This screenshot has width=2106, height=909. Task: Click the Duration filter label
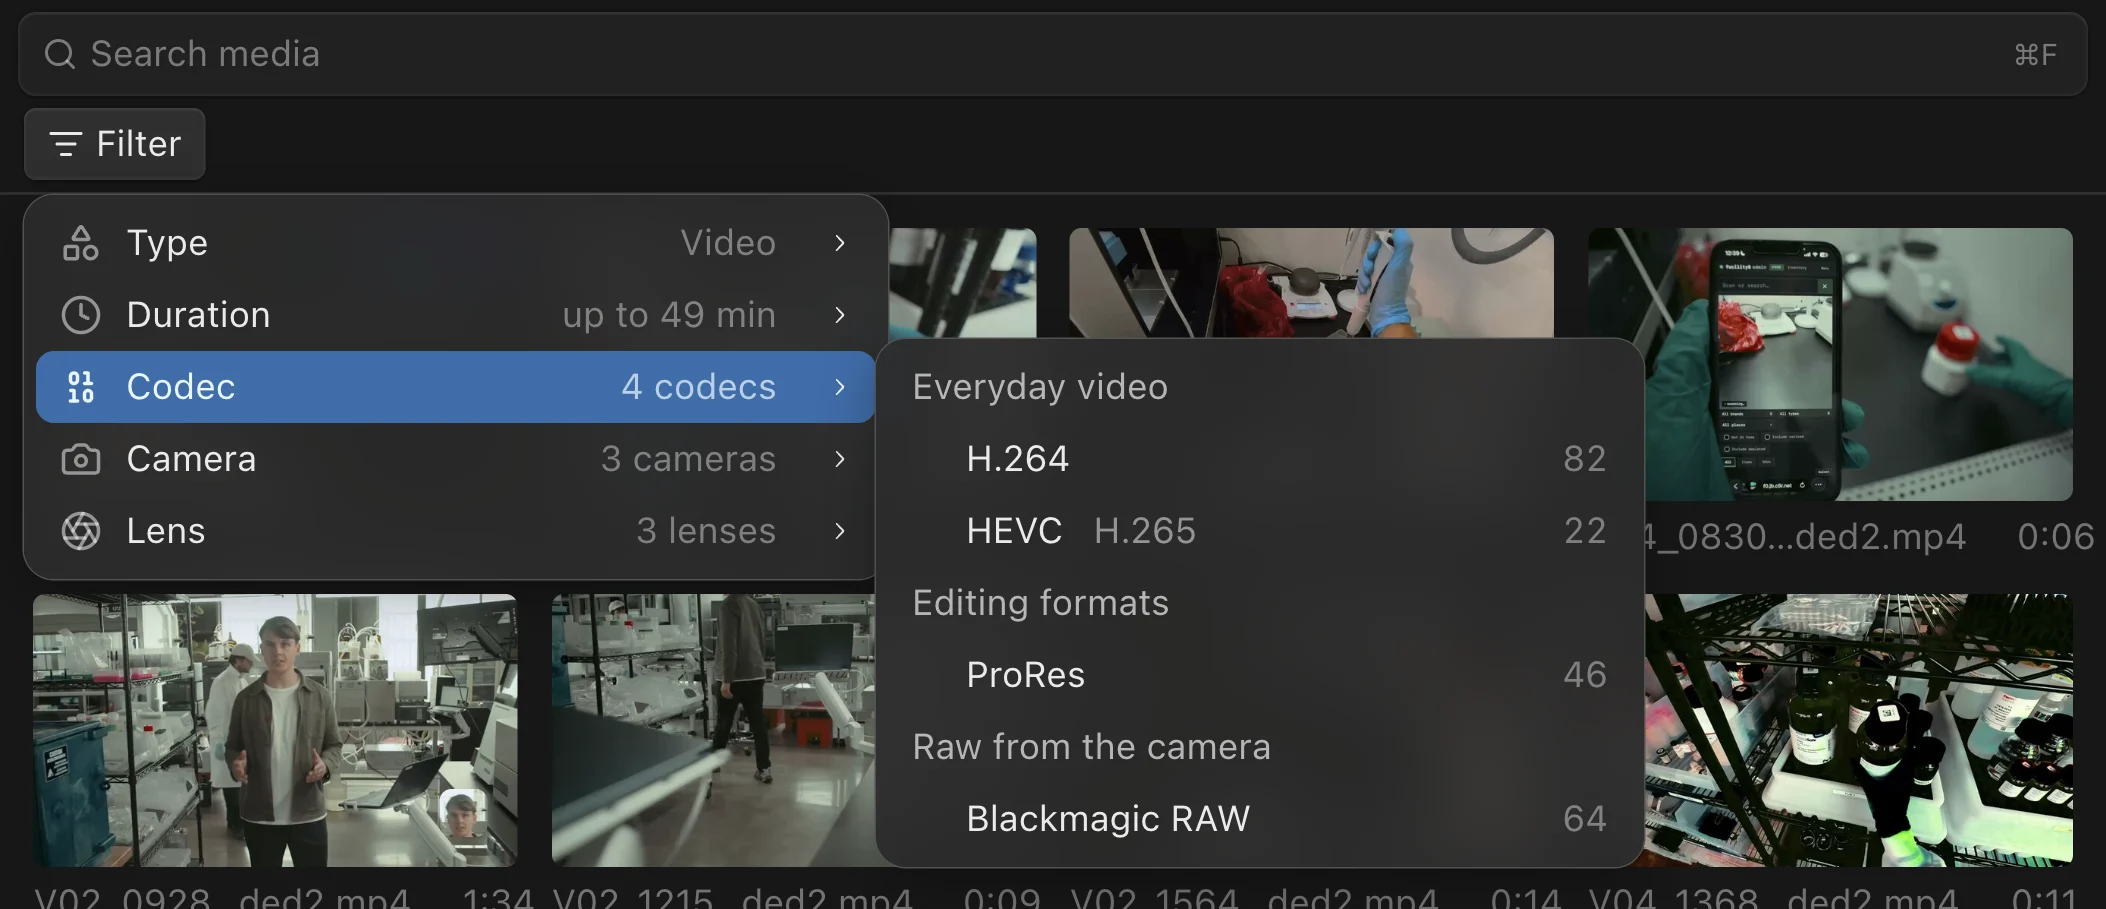198,315
